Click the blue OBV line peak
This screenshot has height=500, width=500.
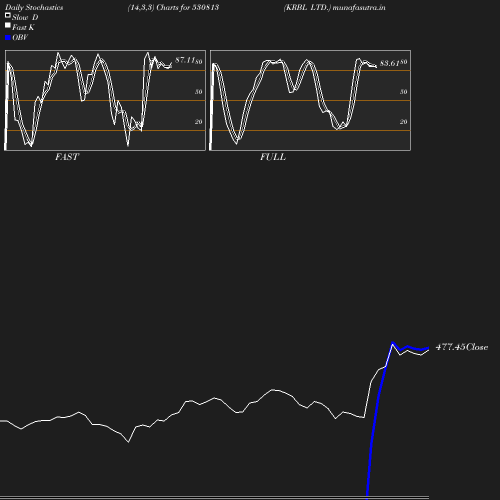393,343
